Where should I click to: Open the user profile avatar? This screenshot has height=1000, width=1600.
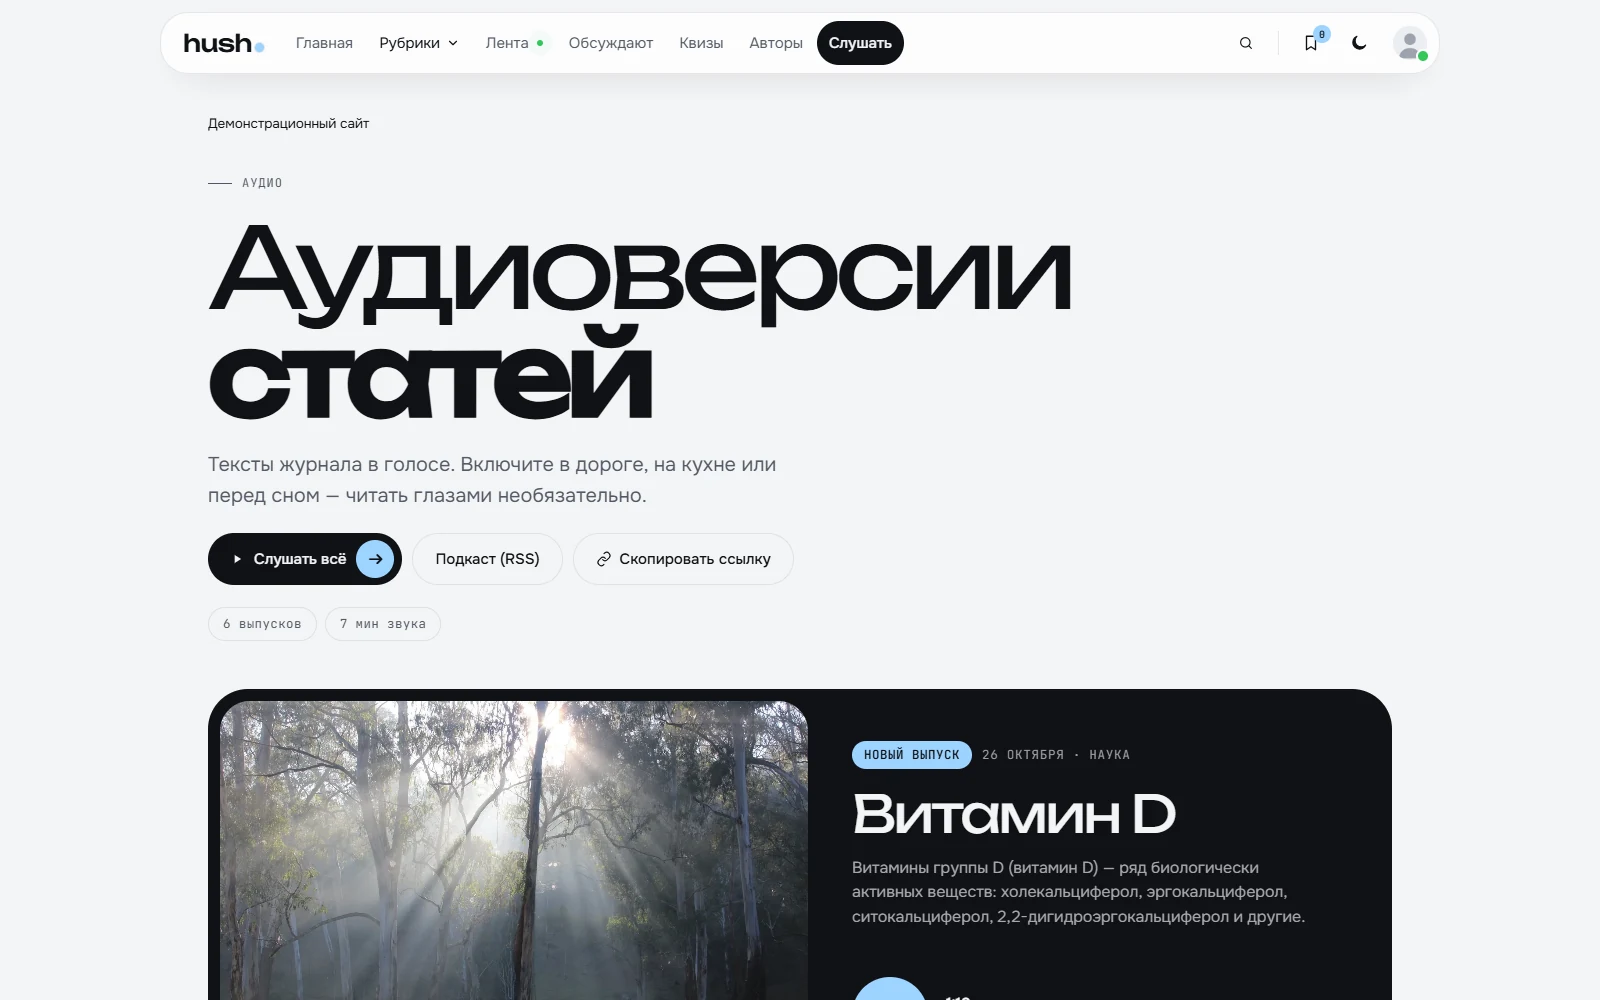pos(1410,43)
